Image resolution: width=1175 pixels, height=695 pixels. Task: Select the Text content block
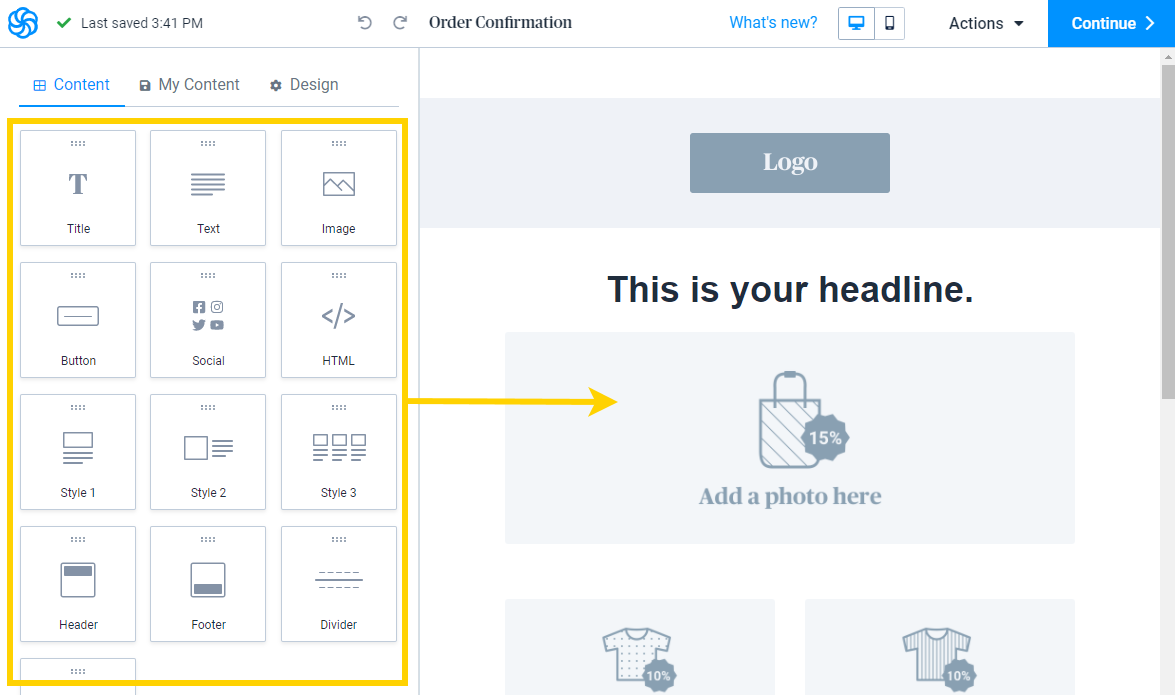pyautogui.click(x=208, y=188)
